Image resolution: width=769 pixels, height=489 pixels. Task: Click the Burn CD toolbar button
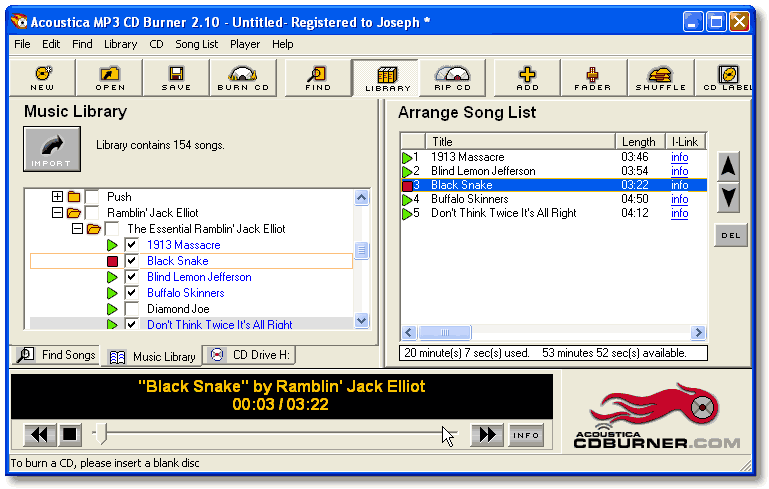(x=243, y=77)
